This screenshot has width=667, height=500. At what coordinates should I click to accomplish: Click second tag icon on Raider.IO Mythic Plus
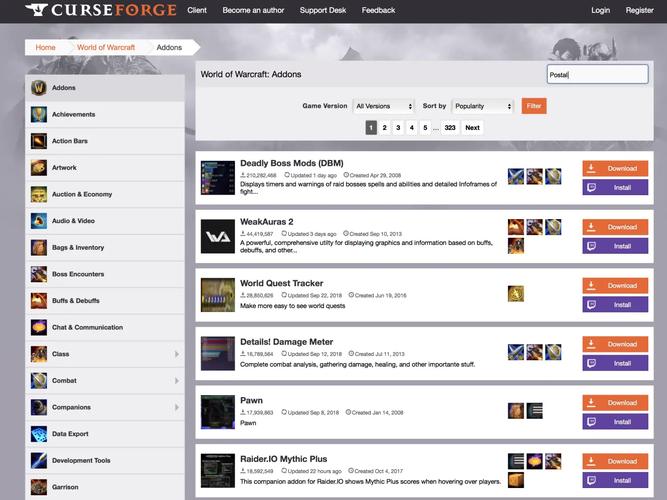pos(535,461)
